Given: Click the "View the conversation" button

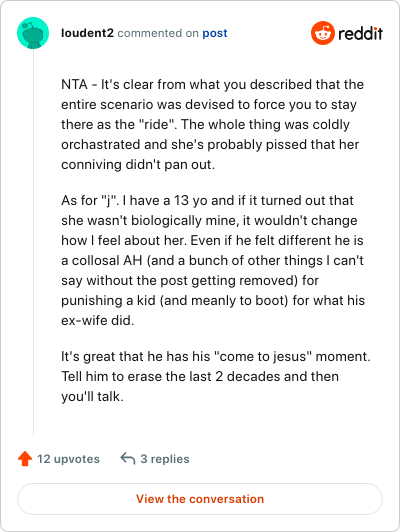Looking at the screenshot, I should tap(200, 499).
